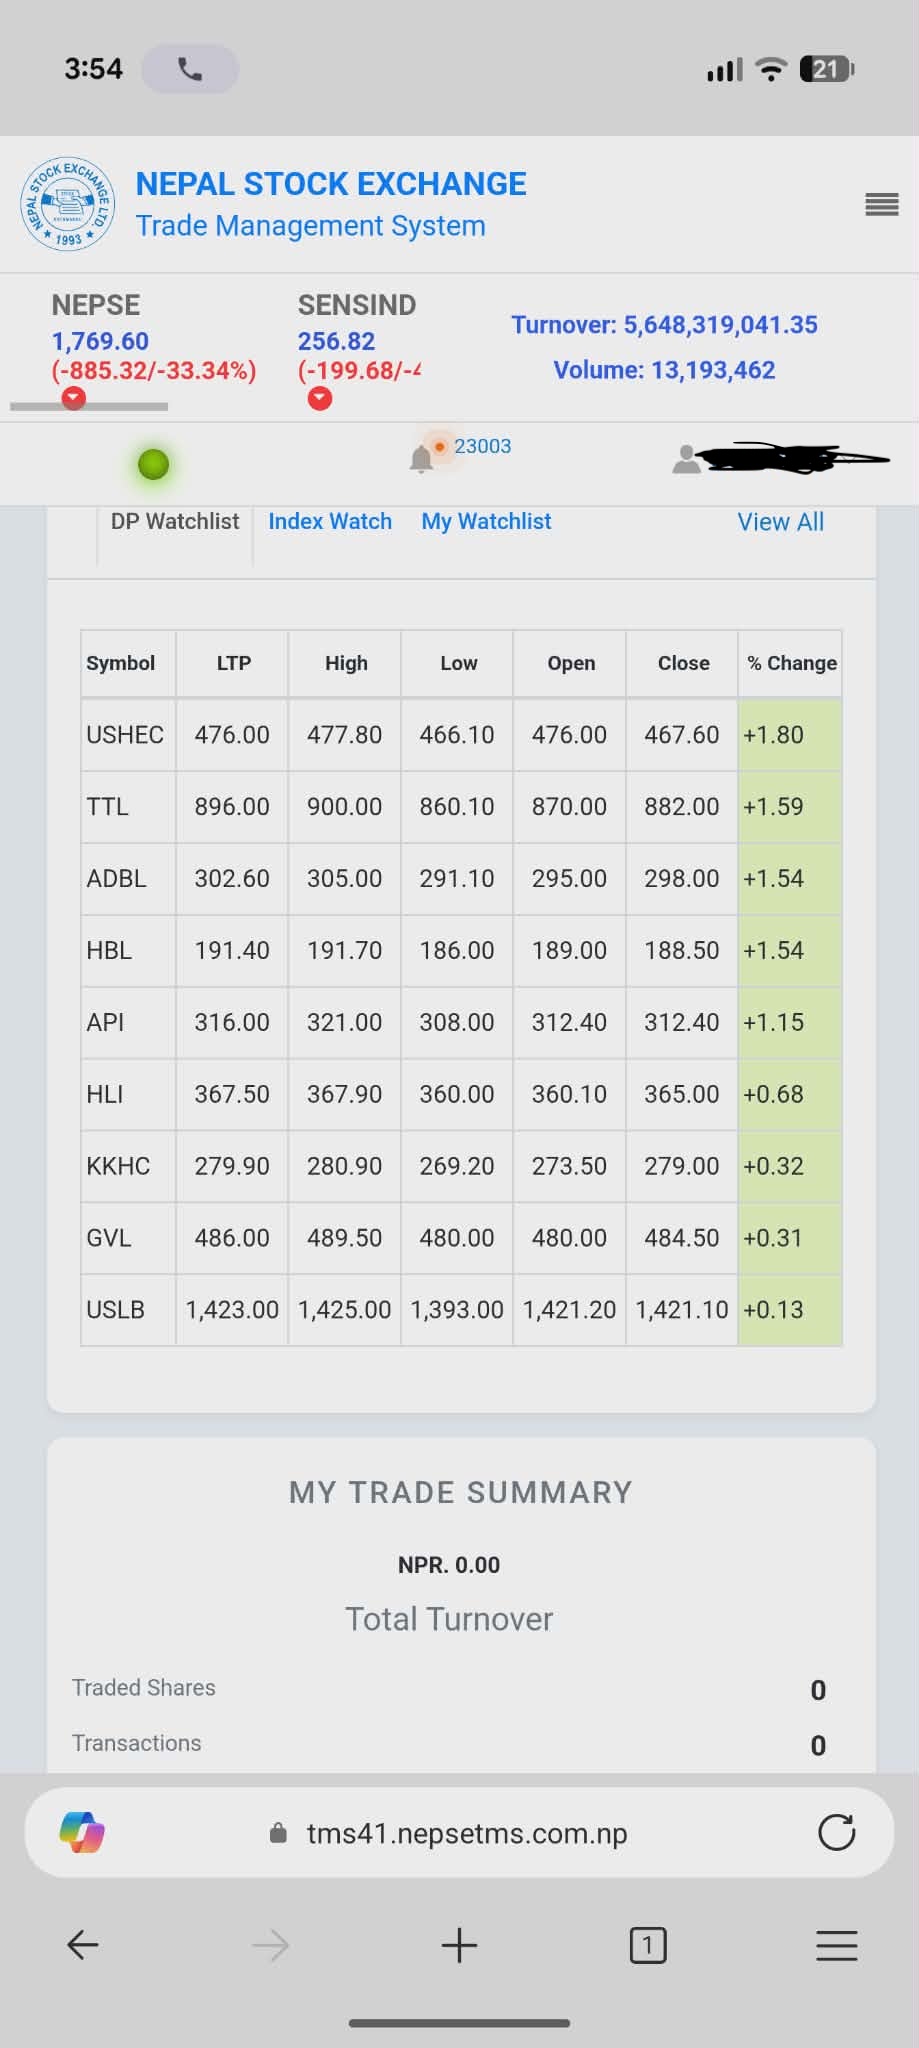Image resolution: width=919 pixels, height=2048 pixels.
Task: Open the browser tab switcher
Action: 647,1945
